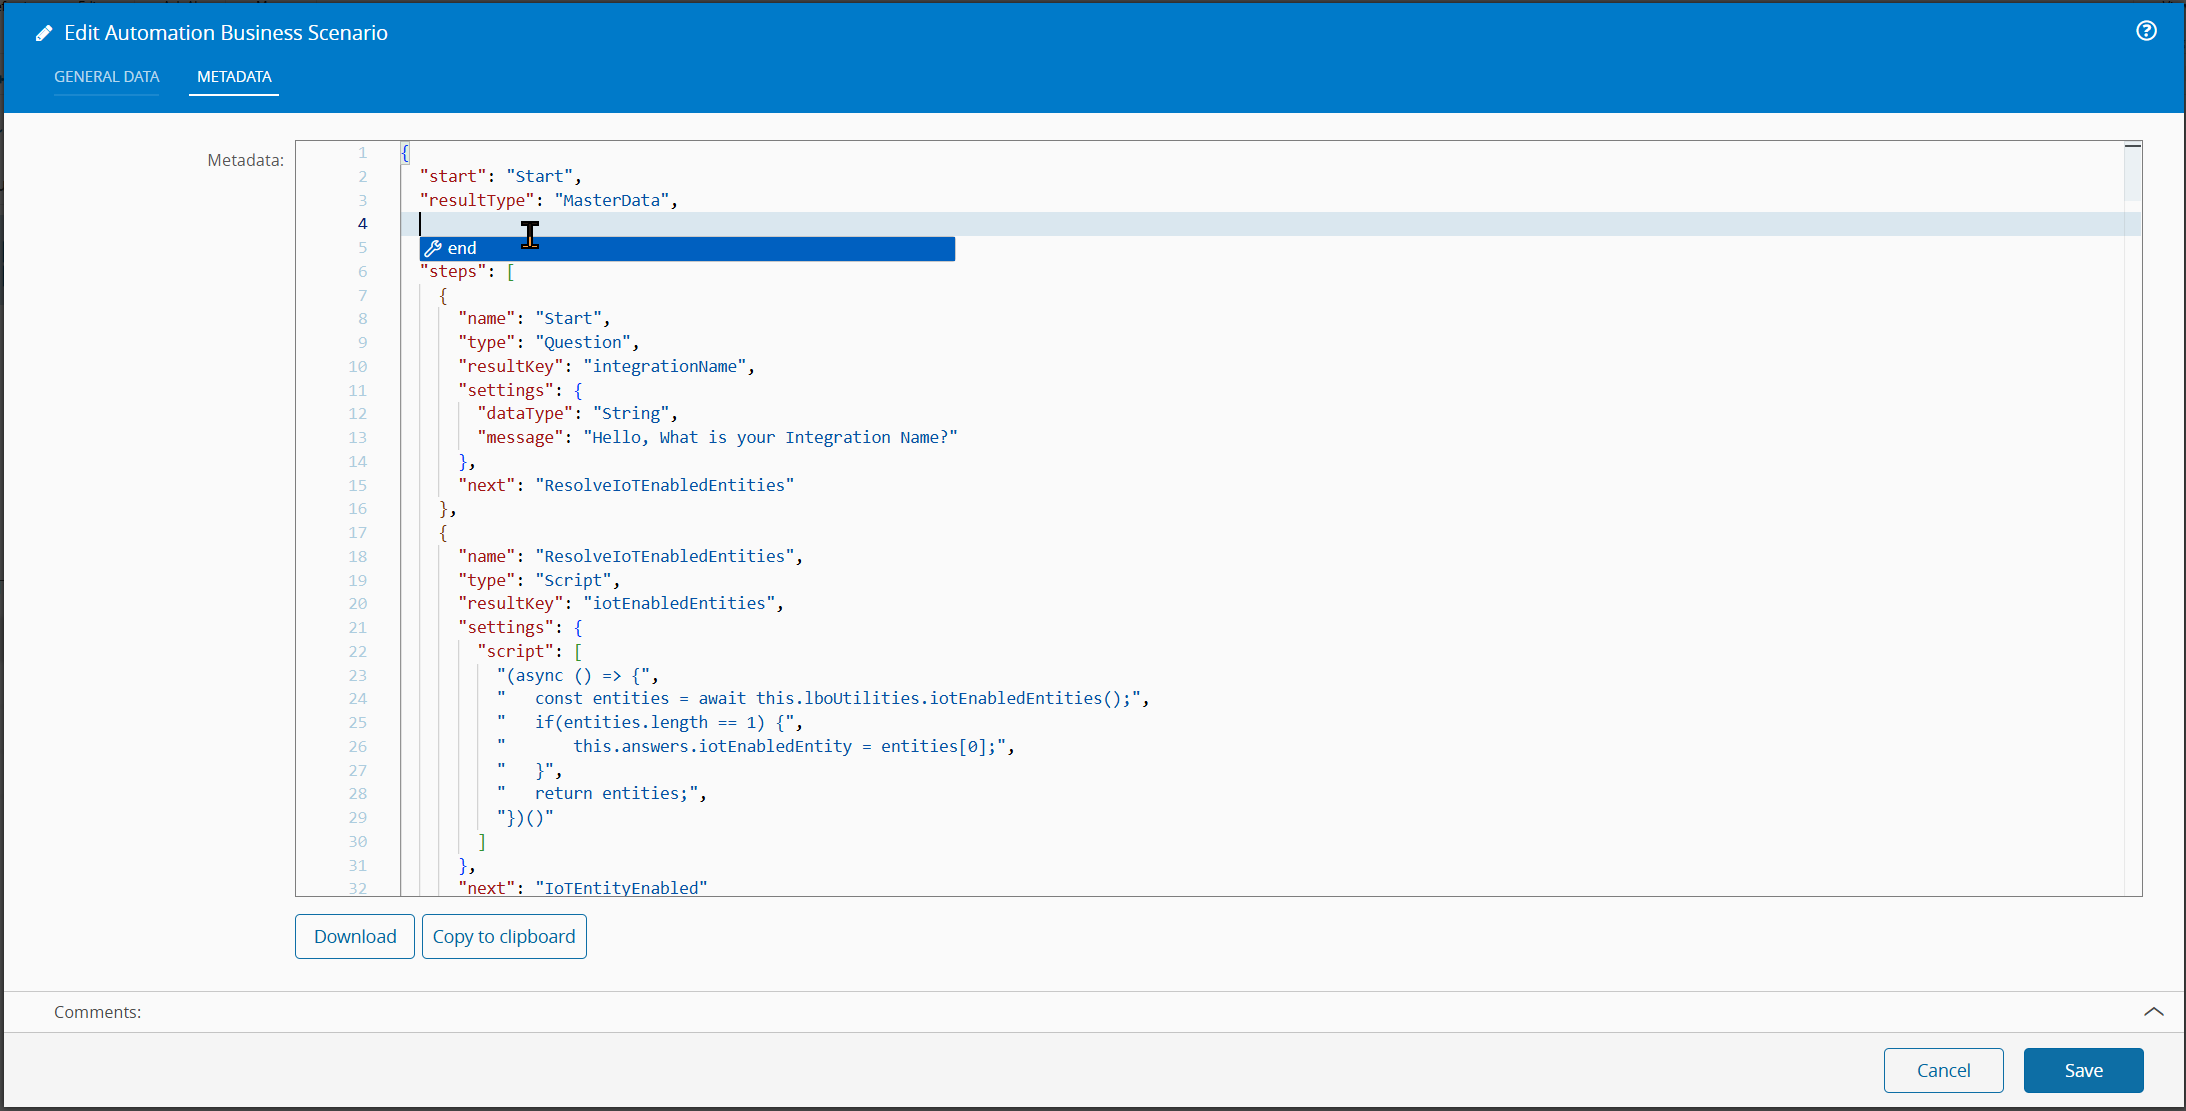Screen dimensions: 2186x1111
Task: Download the metadata file
Action: pyautogui.click(x=355, y=936)
